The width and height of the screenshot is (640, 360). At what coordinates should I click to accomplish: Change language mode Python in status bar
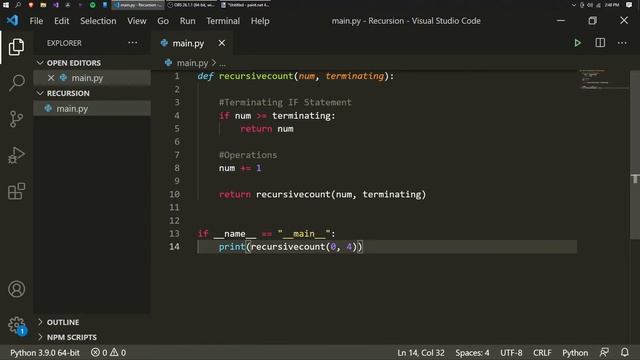coord(575,352)
